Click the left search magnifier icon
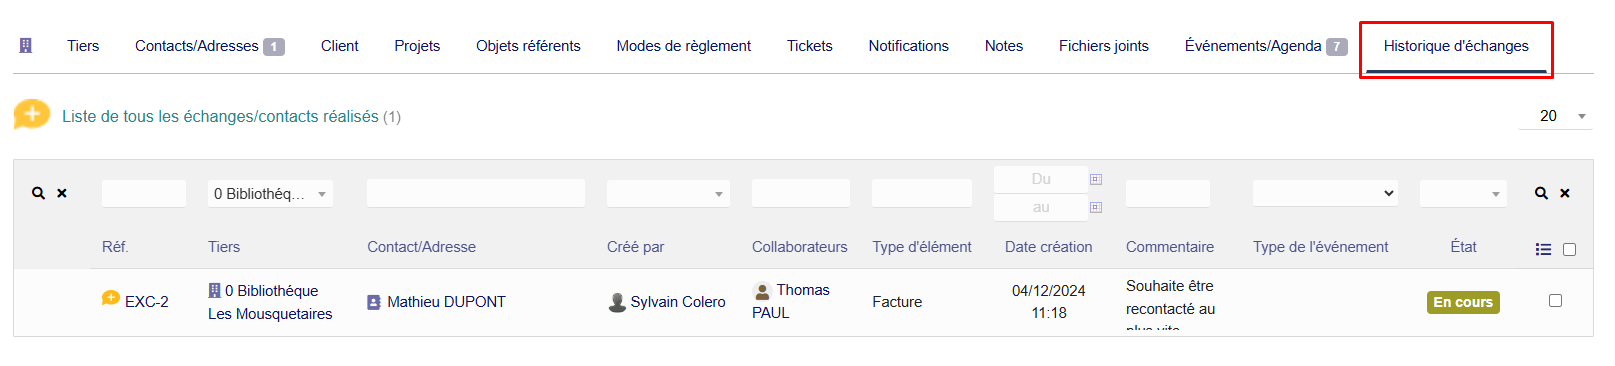1615x366 pixels. (38, 193)
